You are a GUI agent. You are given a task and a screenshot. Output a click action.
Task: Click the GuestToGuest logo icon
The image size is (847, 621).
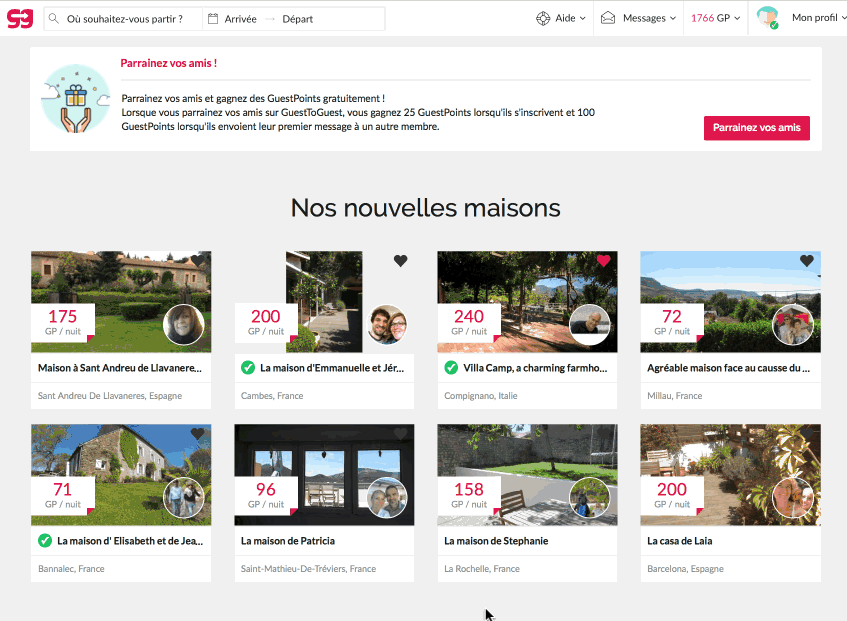(20, 18)
